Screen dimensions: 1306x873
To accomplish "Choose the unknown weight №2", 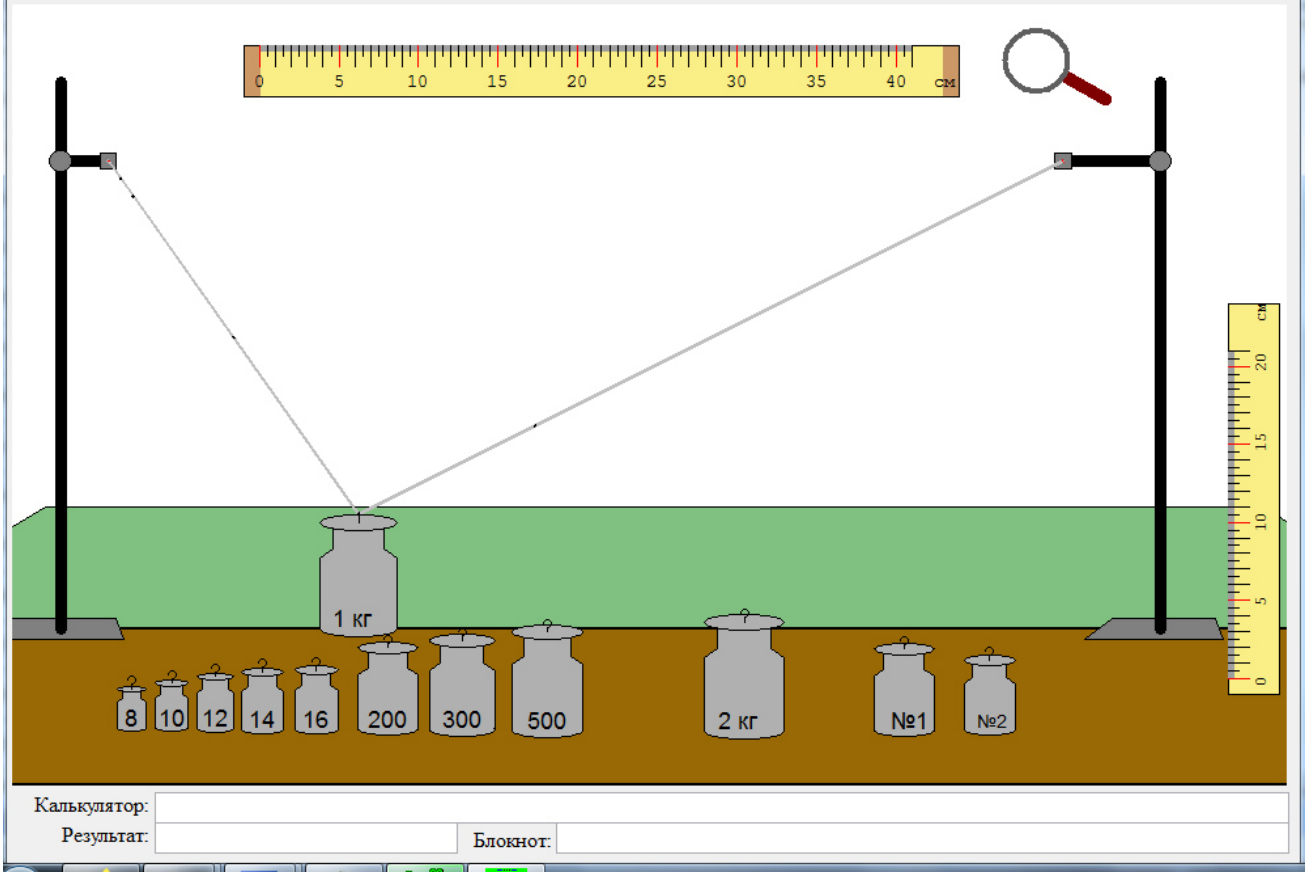I will click(990, 693).
